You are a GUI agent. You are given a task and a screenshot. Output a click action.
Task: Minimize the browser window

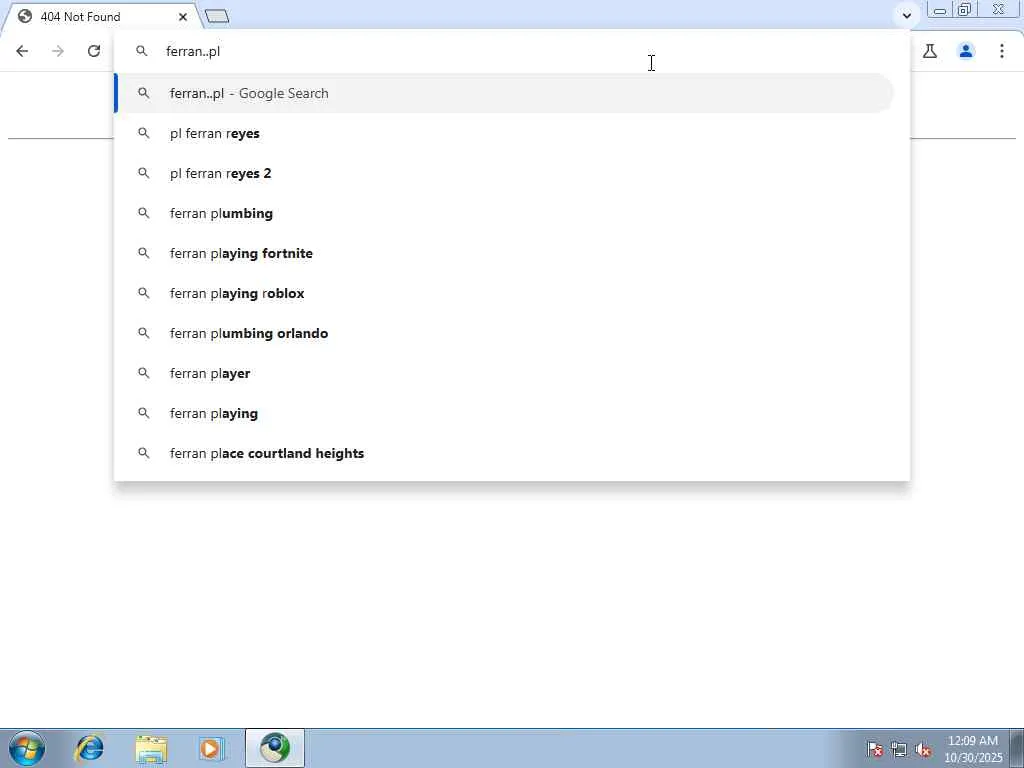[940, 10]
